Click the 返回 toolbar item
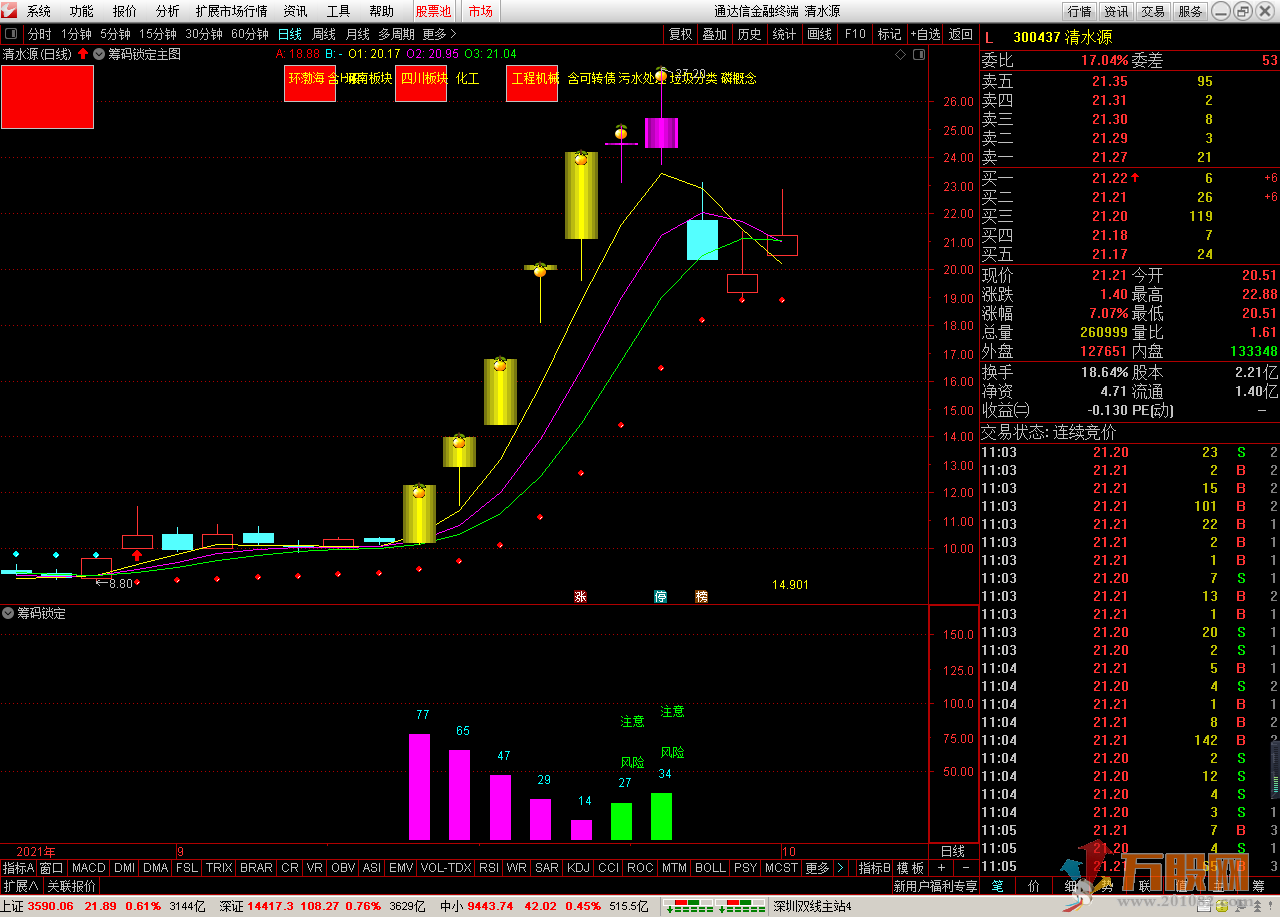 pyautogui.click(x=961, y=34)
